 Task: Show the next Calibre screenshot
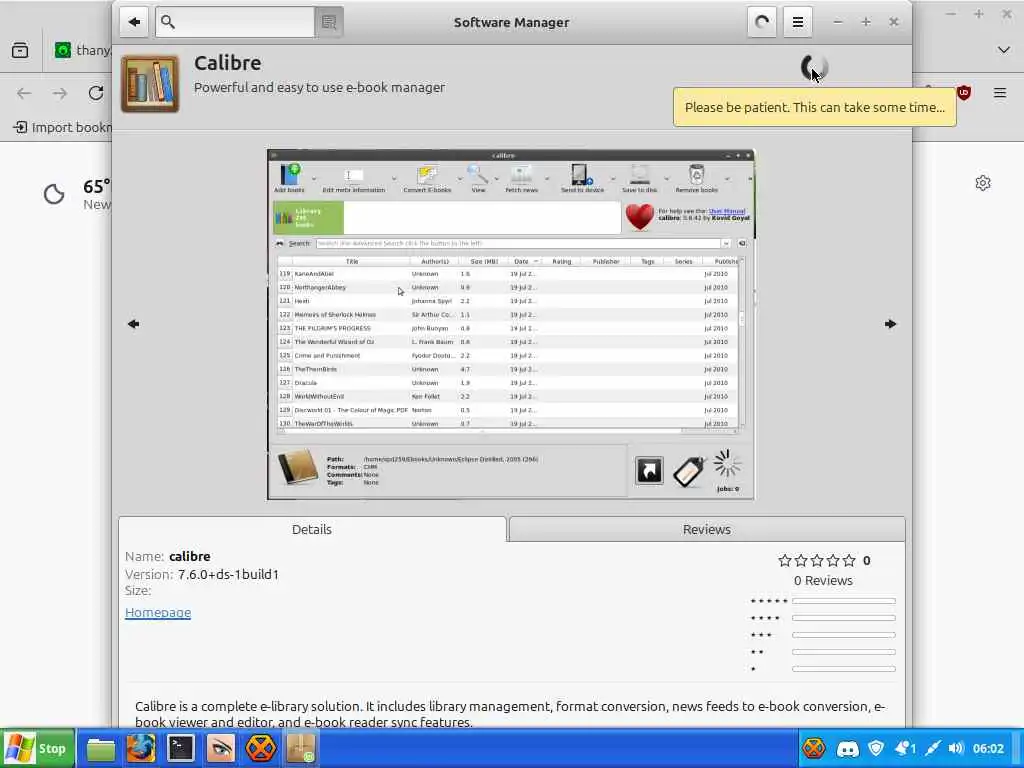pos(890,324)
